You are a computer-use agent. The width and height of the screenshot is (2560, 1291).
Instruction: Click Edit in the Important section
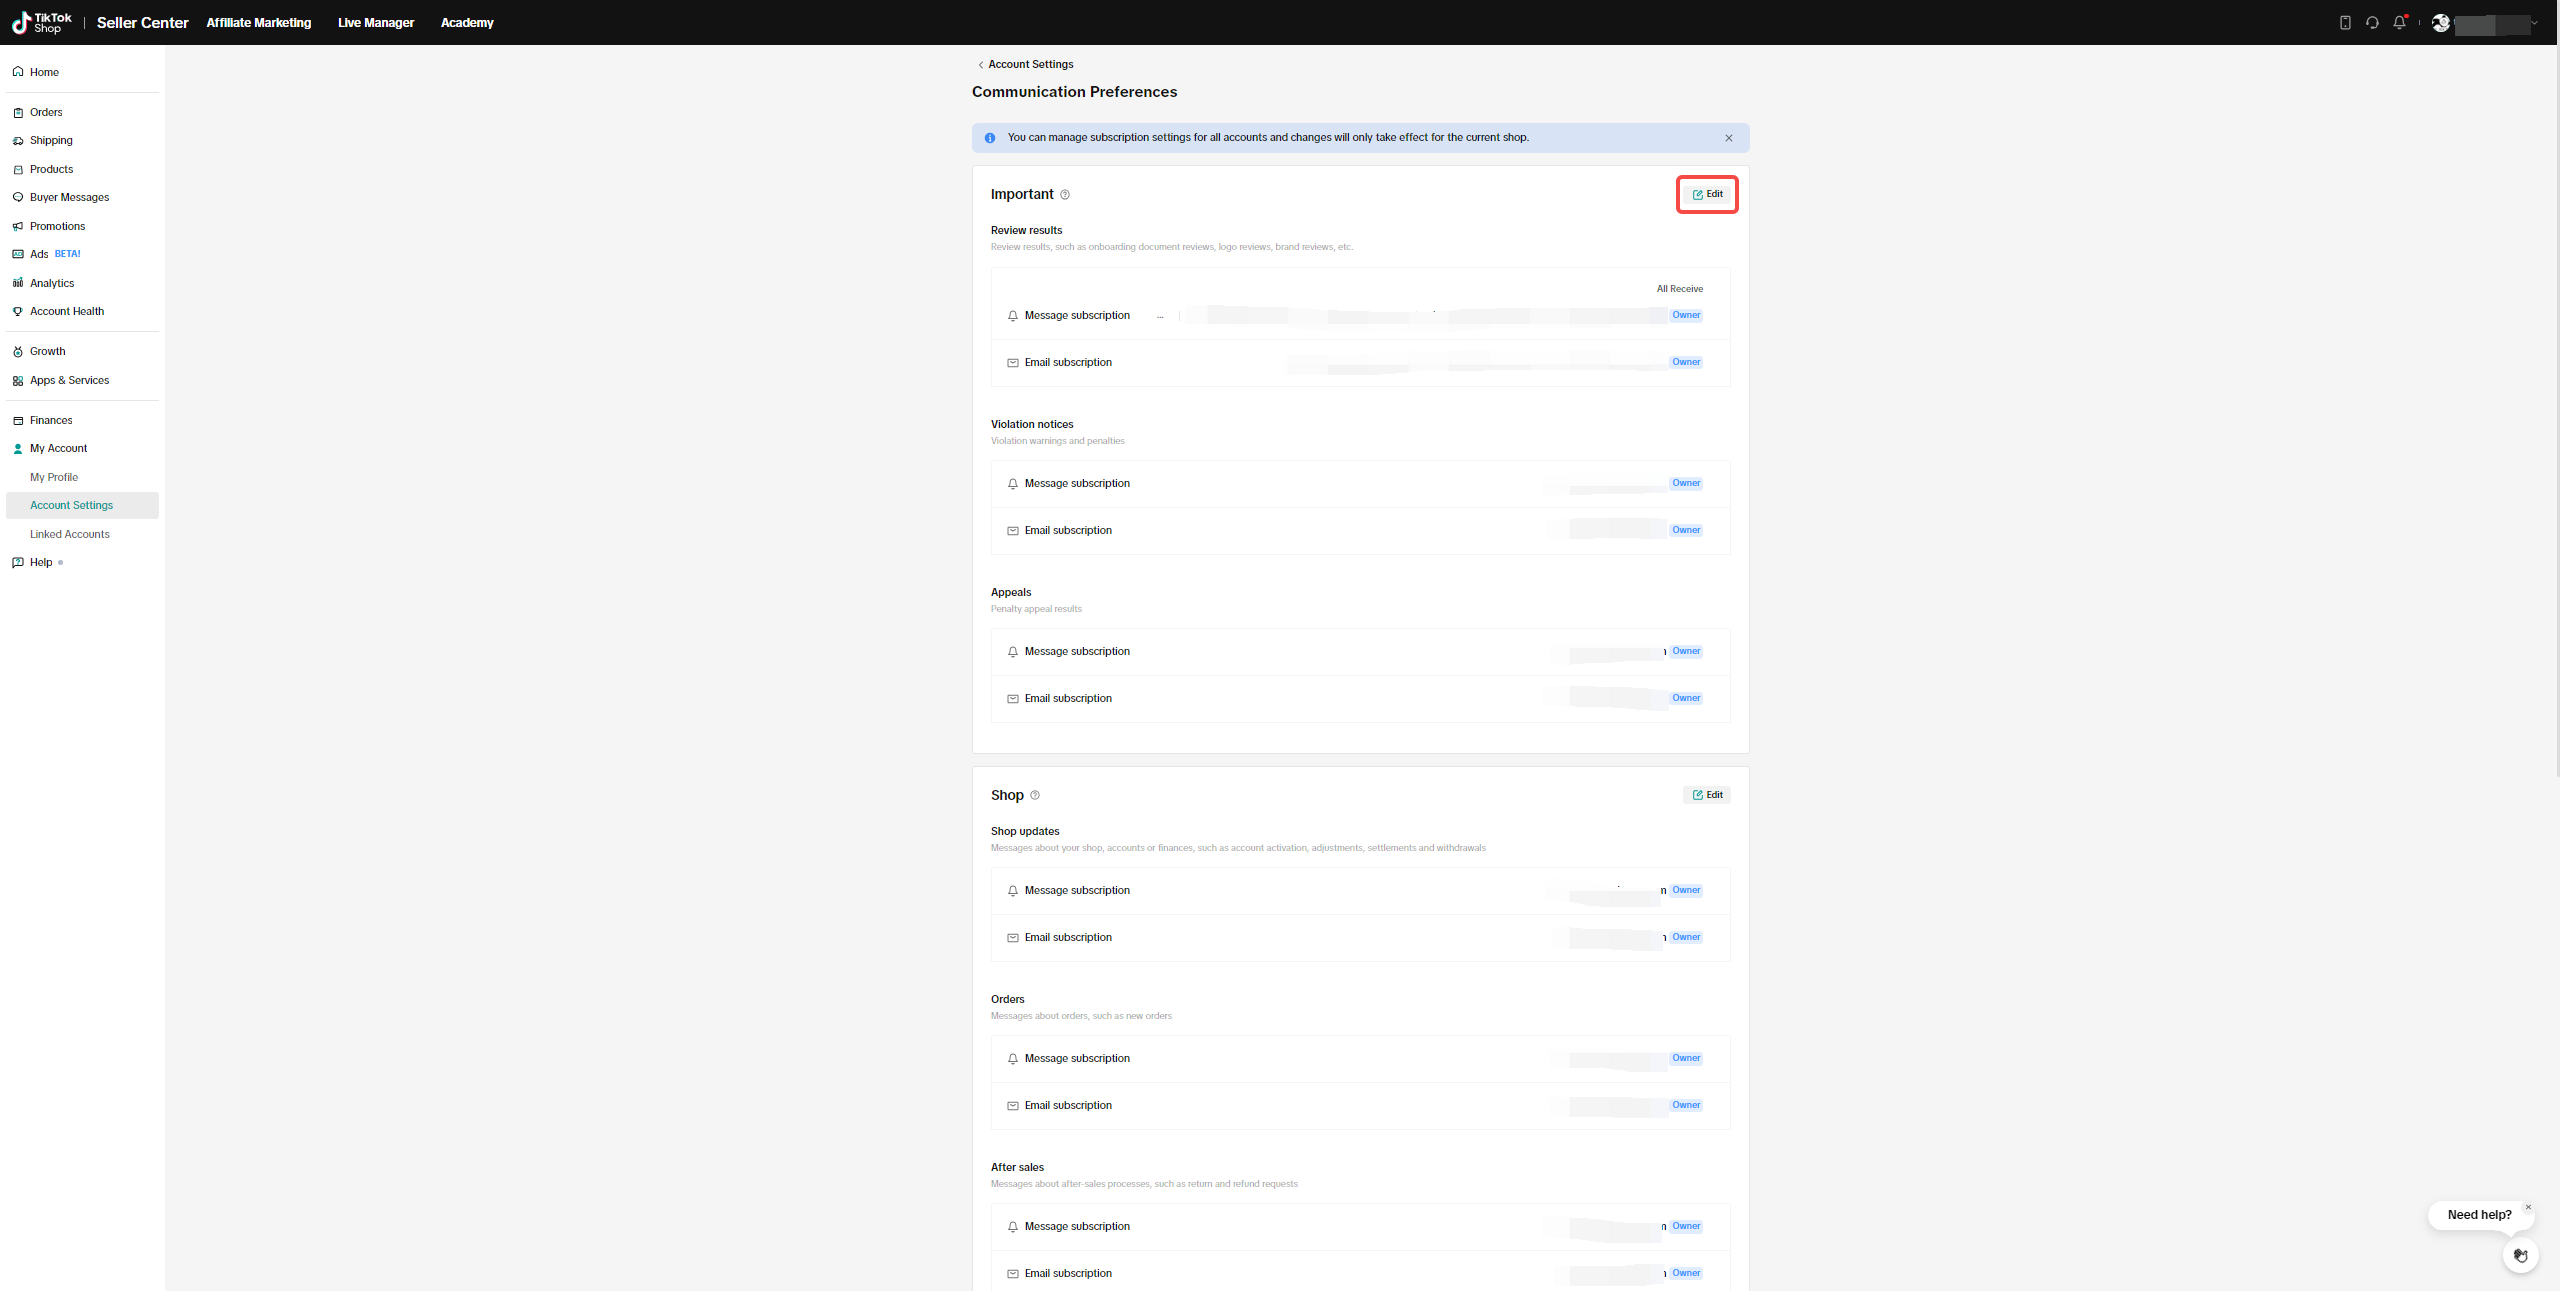[x=1707, y=194]
